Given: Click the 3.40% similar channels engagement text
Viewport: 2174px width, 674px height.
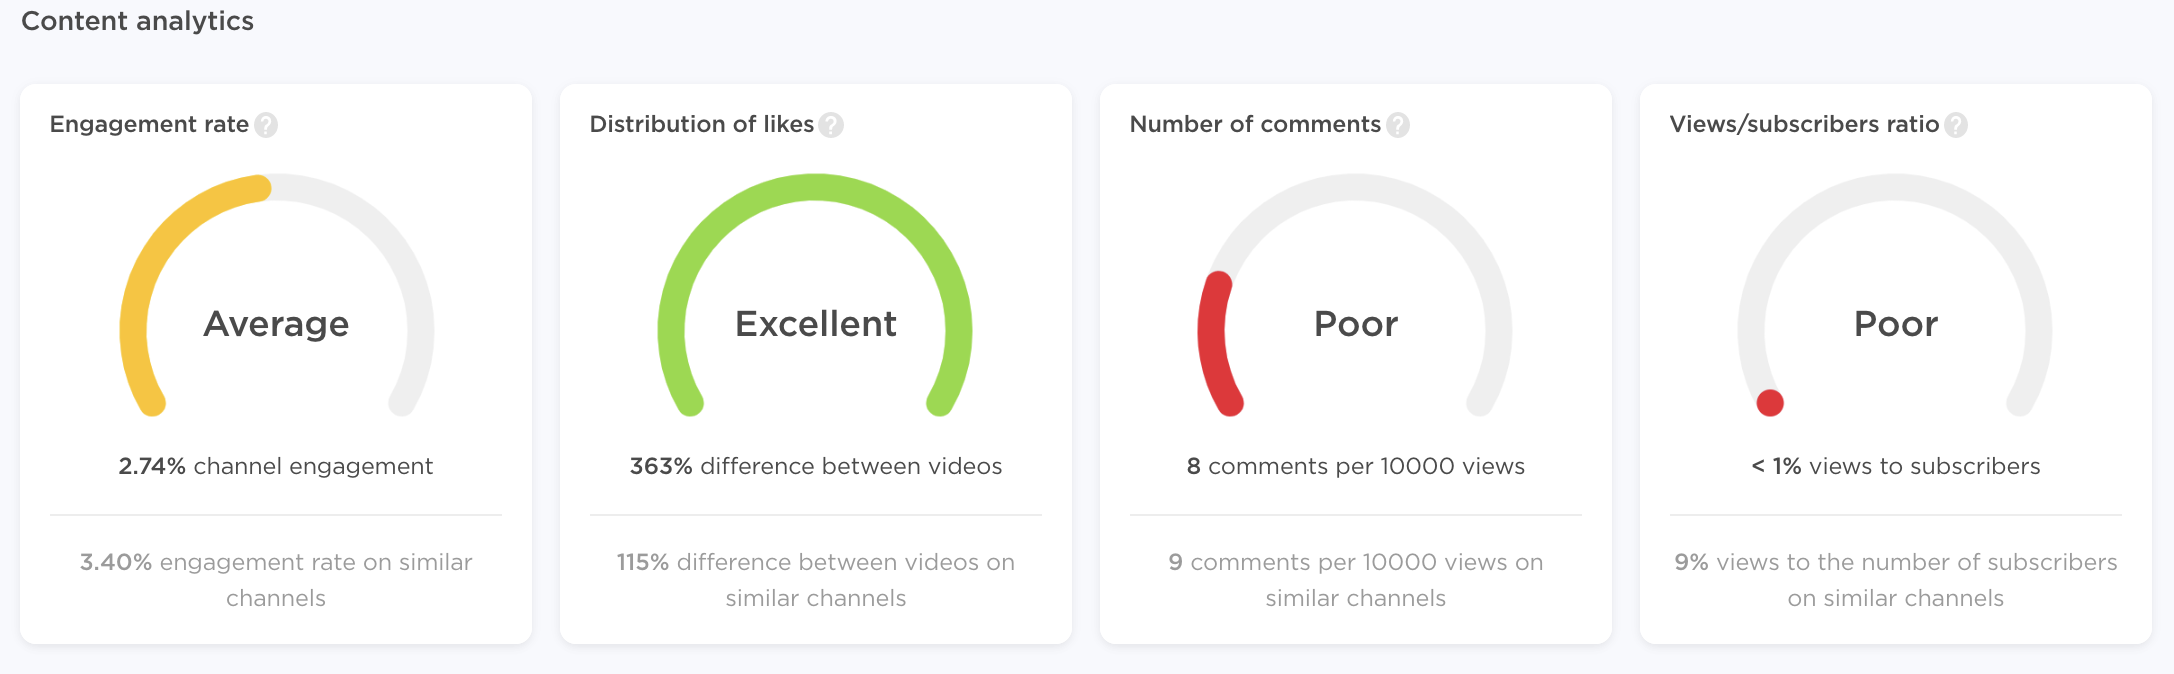Looking at the screenshot, I should click(276, 580).
